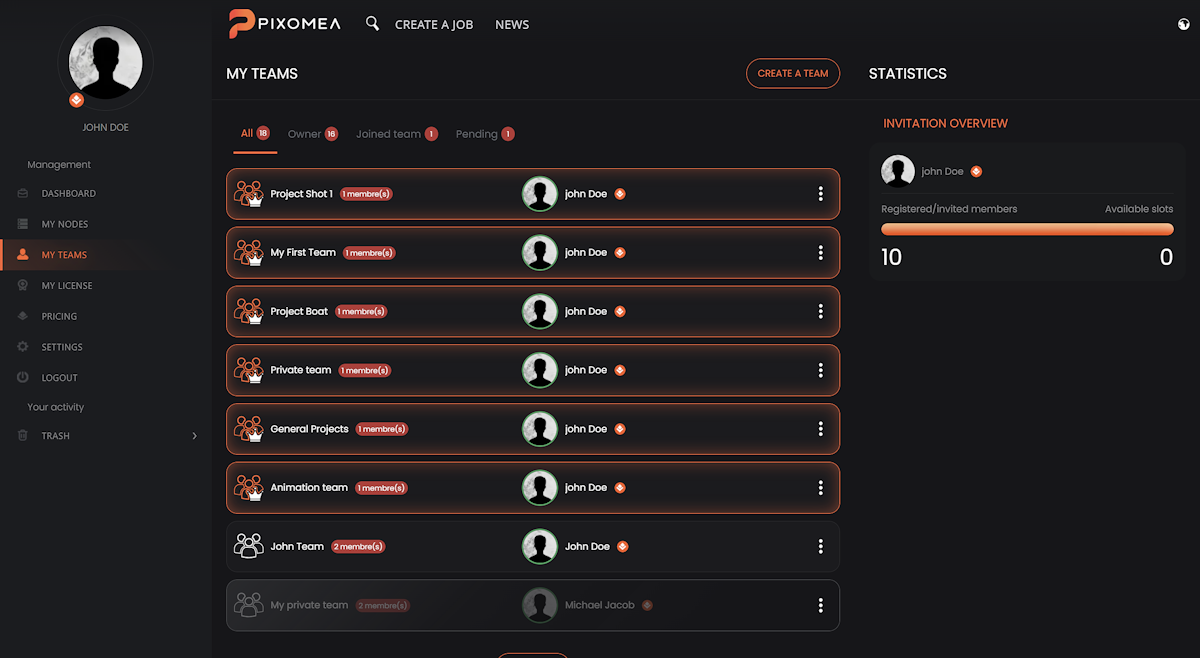The image size is (1200, 658).
Task: Open Pricing sidebar link
Action: [59, 316]
